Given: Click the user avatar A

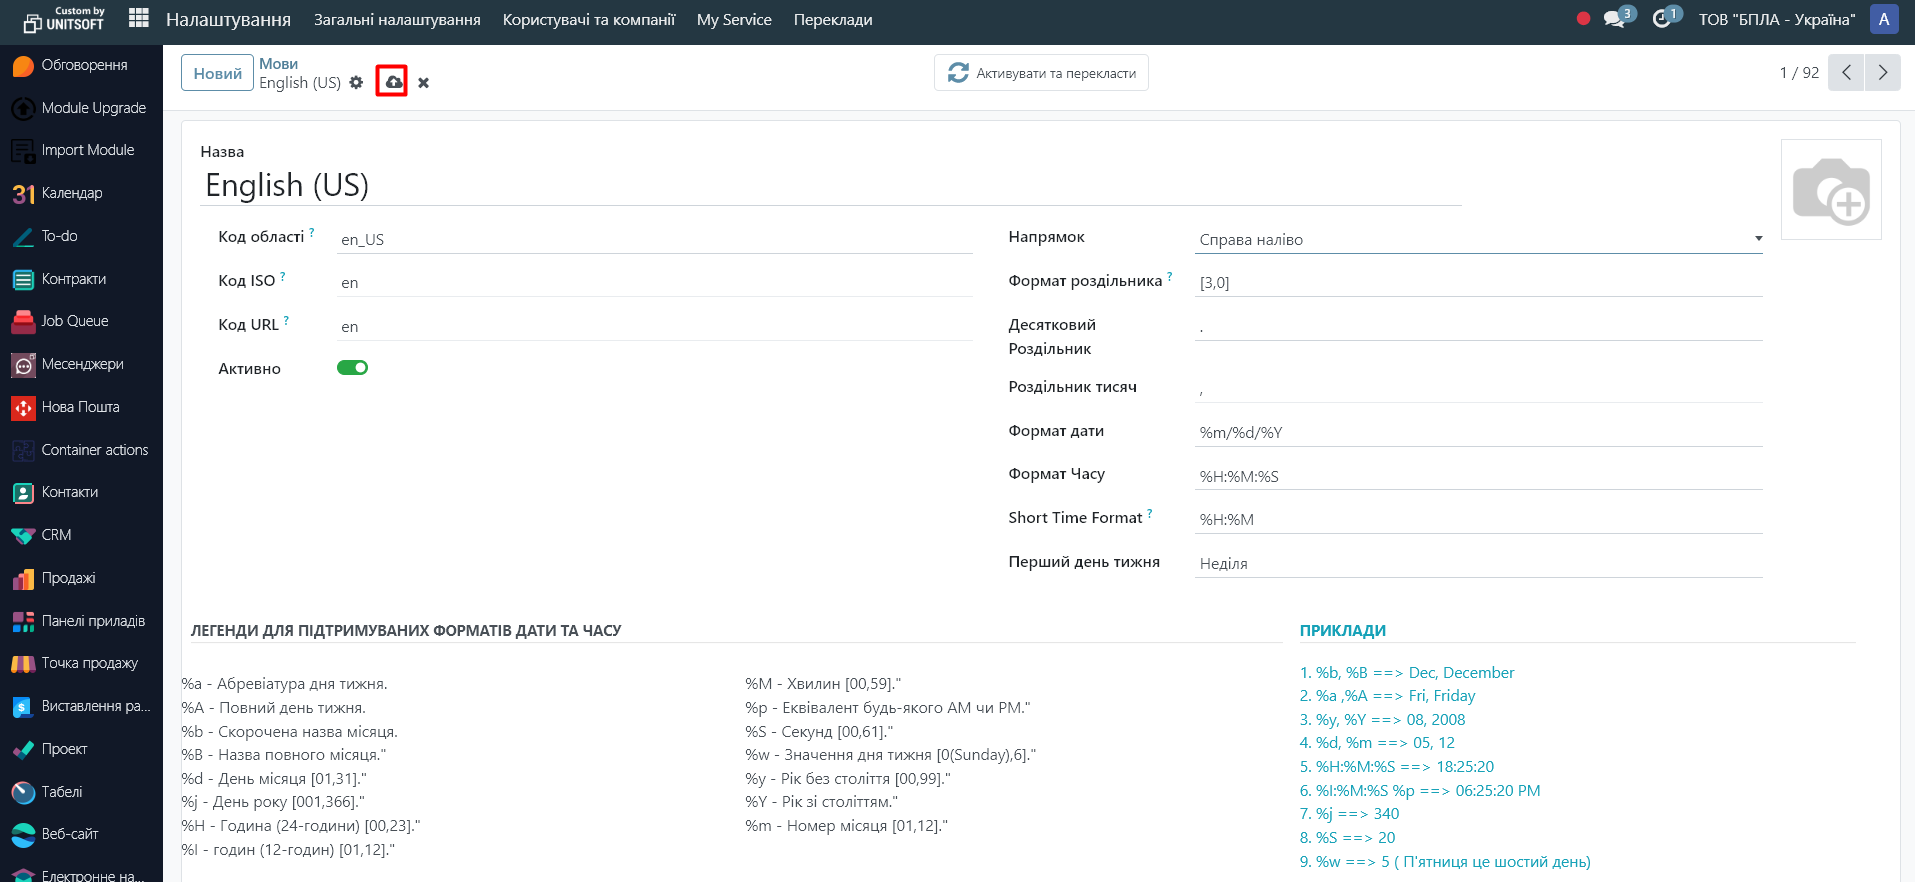Looking at the screenshot, I should [x=1884, y=19].
